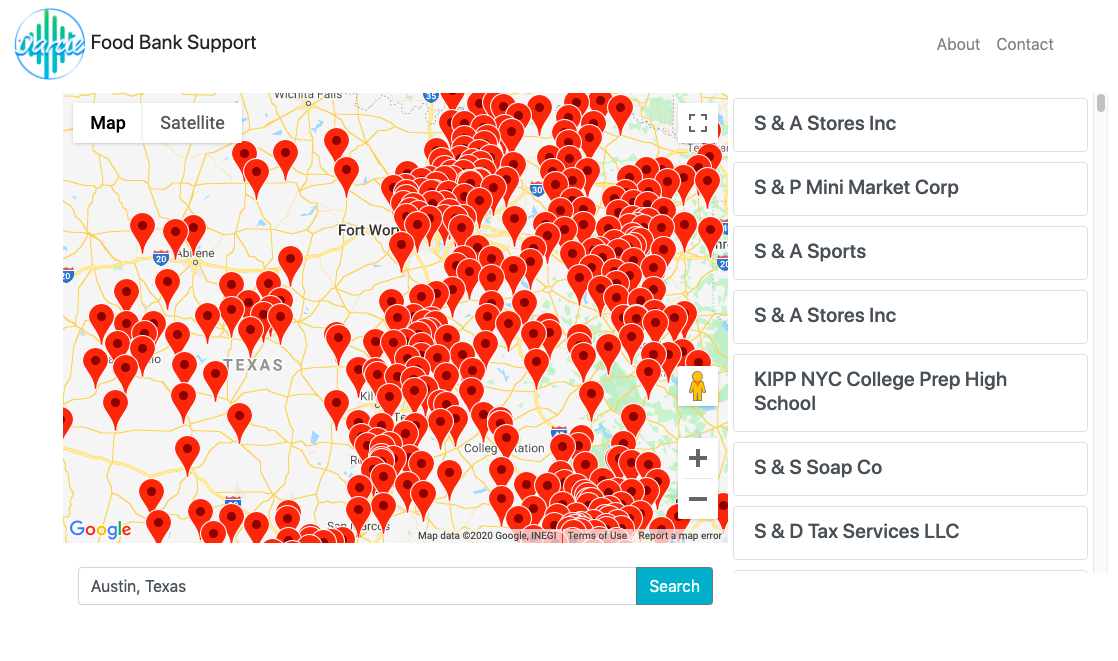The width and height of the screenshot is (1118, 661).
Task: Zoom in with the plus button
Action: point(698,458)
